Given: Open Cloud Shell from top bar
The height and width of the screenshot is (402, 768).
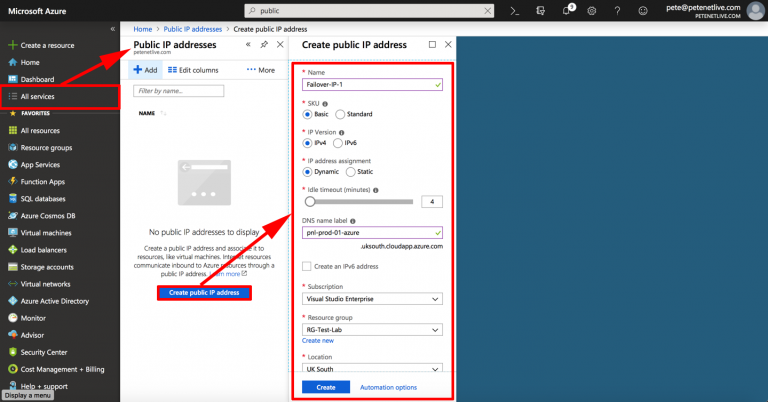Looking at the screenshot, I should click(514, 11).
